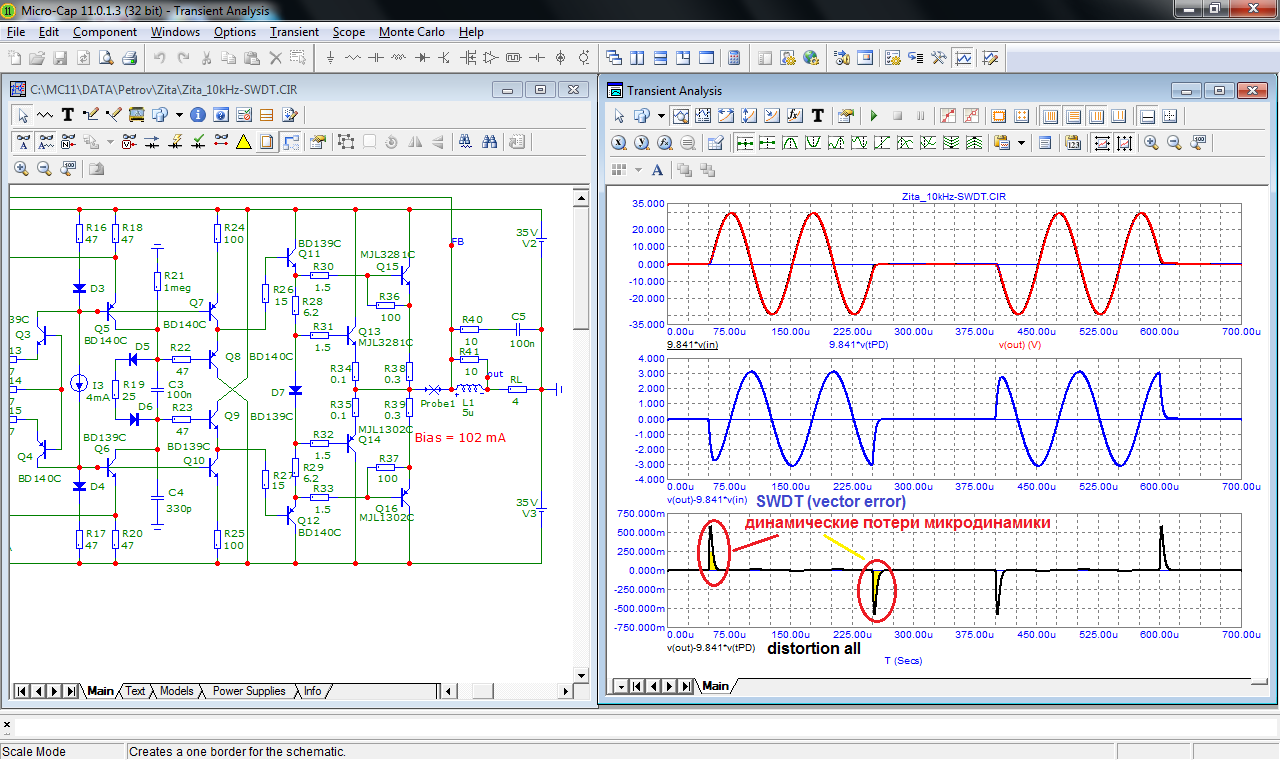Expand the plot clipboard dropdown arrow

click(1021, 143)
